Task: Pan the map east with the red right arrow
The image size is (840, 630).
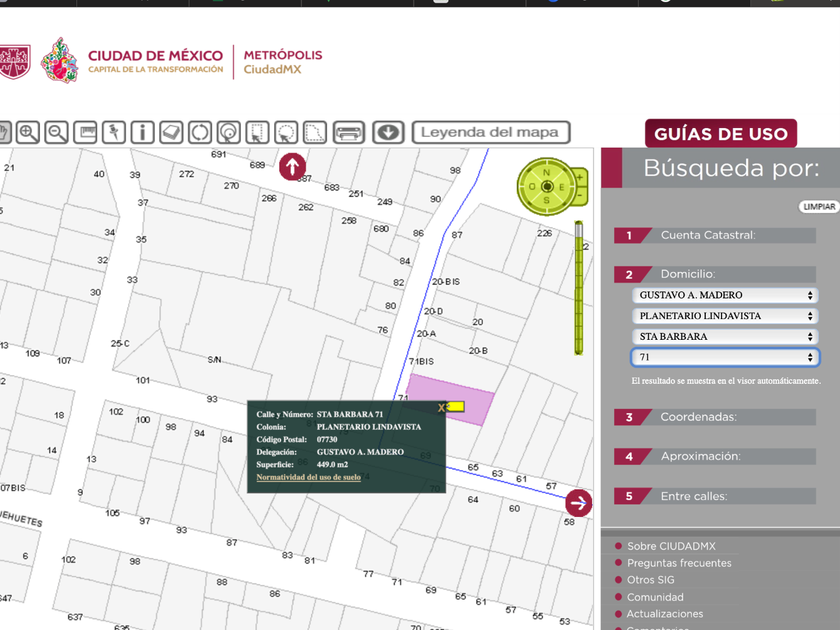Action: pos(578,503)
